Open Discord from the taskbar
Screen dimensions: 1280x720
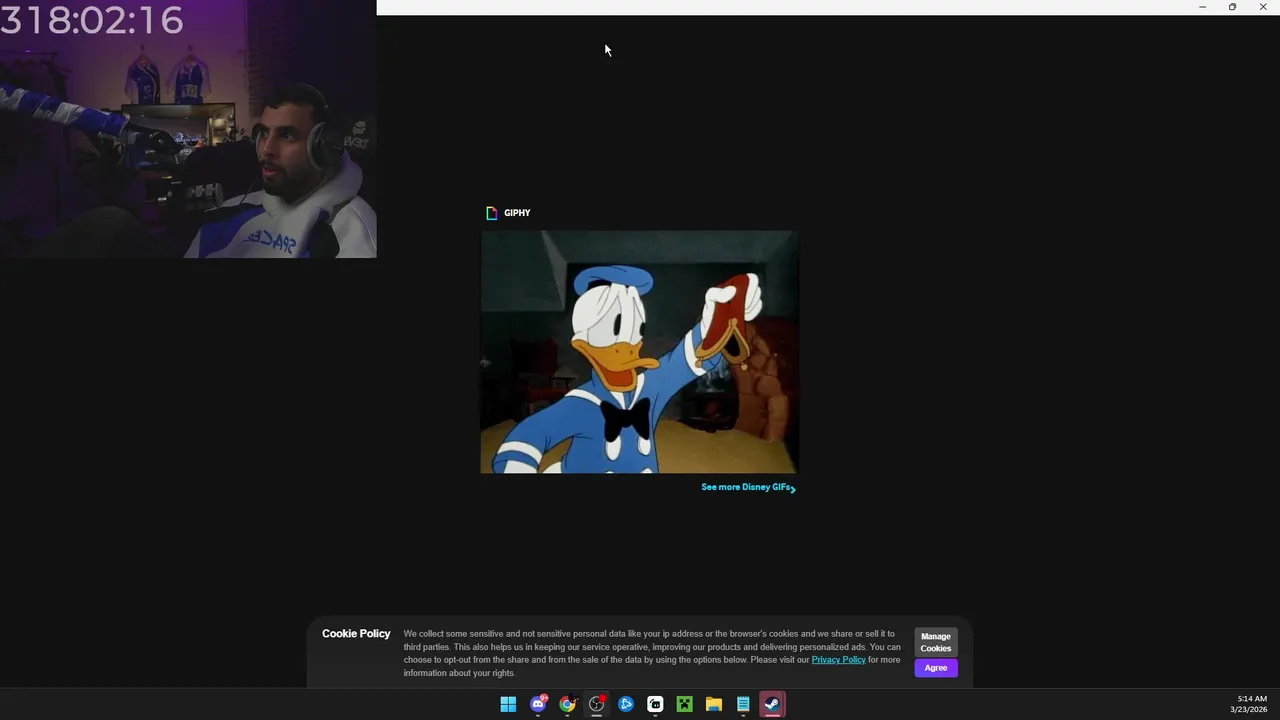[538, 704]
